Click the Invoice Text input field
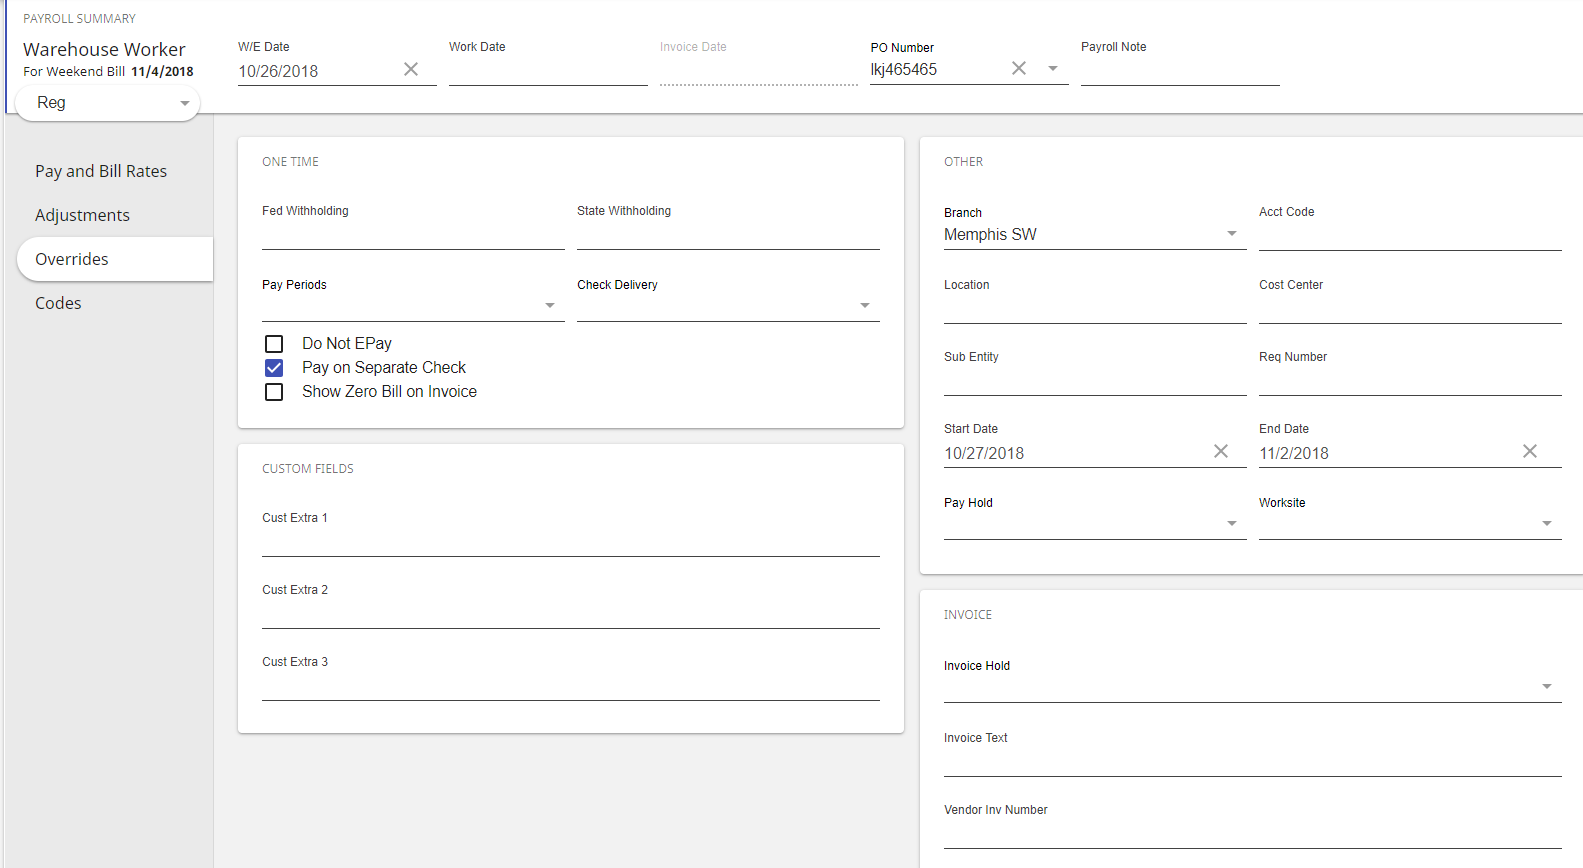Screen dimensions: 1583x868 (x=1252, y=761)
